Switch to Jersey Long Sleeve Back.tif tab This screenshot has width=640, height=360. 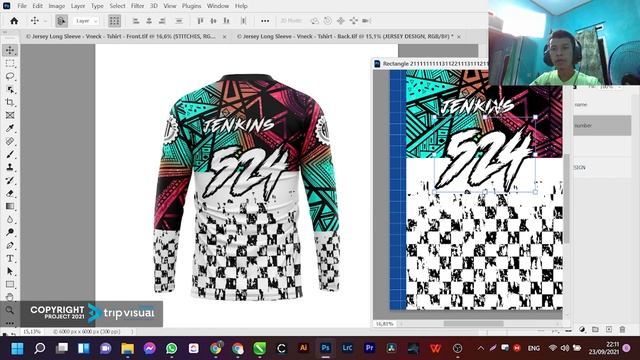tap(345, 36)
